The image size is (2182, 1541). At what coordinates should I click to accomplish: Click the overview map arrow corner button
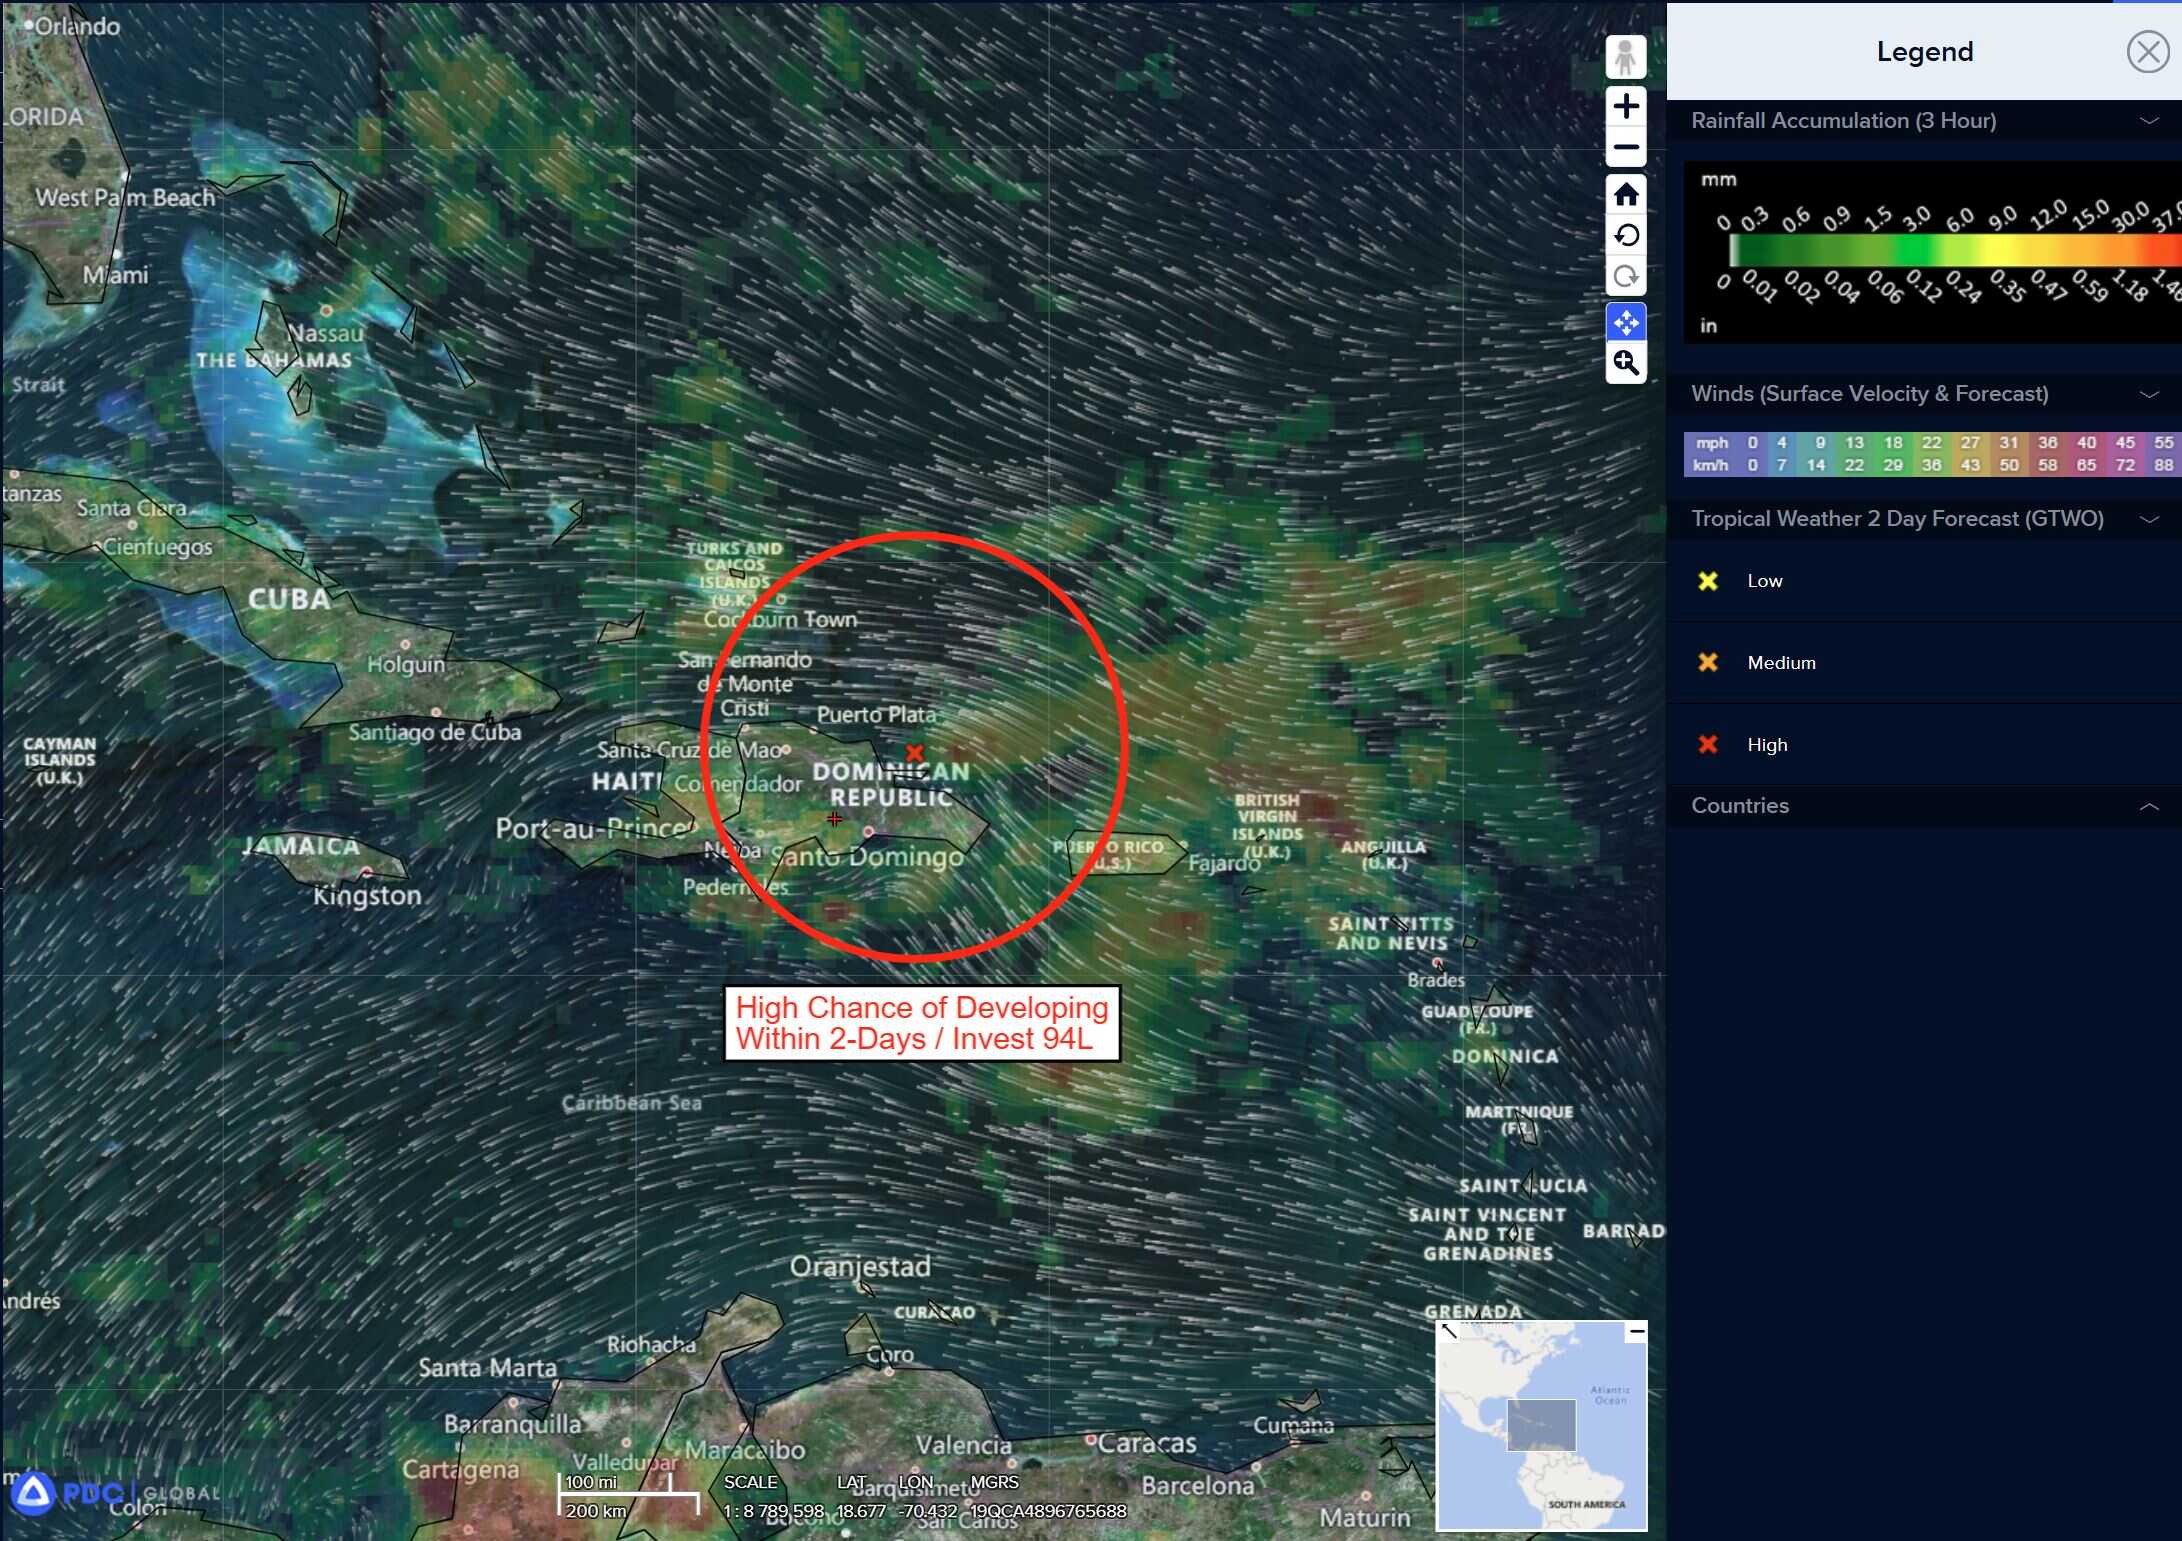point(1449,1332)
